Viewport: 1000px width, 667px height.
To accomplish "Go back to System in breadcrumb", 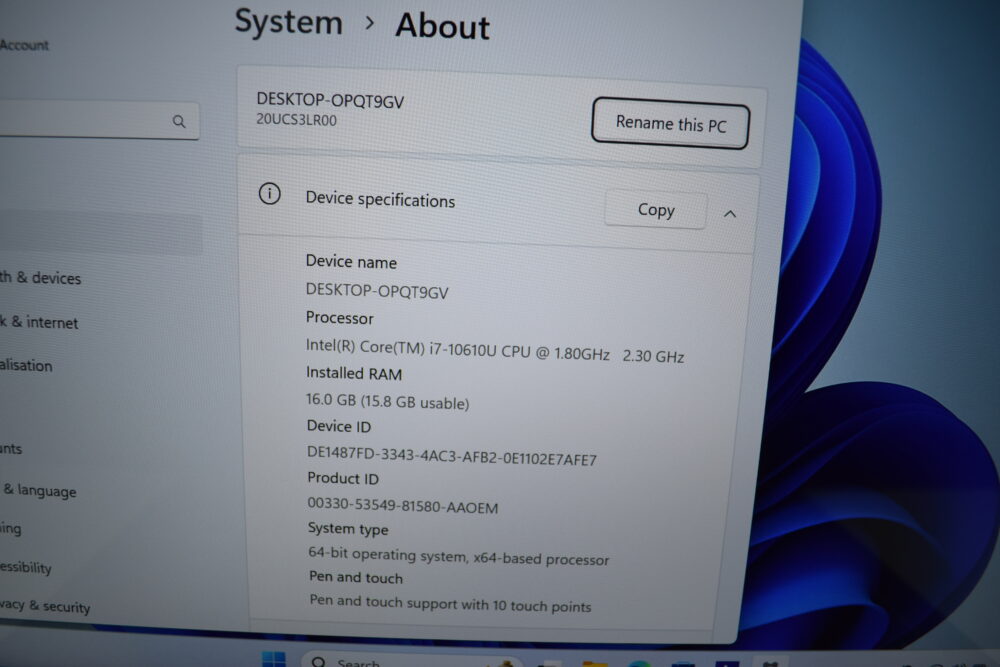I will pos(289,22).
